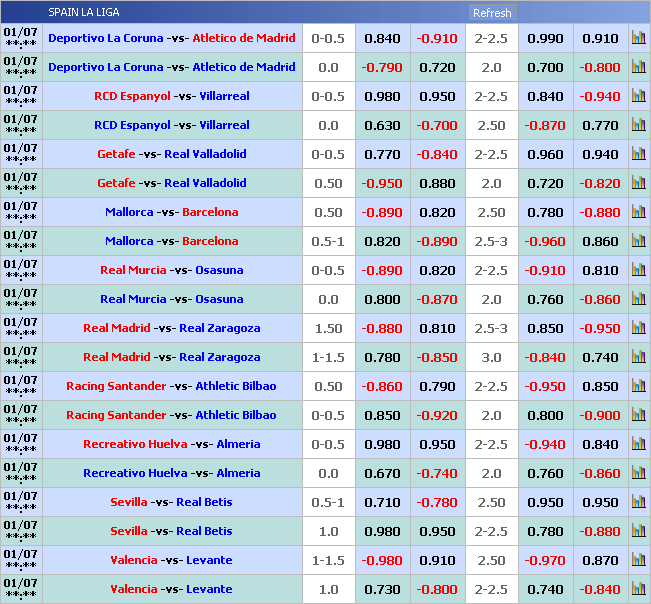651x604 pixels.
Task: Choose 0.710 home odds for Sevilla-Real Betis
Action: [x=382, y=502]
